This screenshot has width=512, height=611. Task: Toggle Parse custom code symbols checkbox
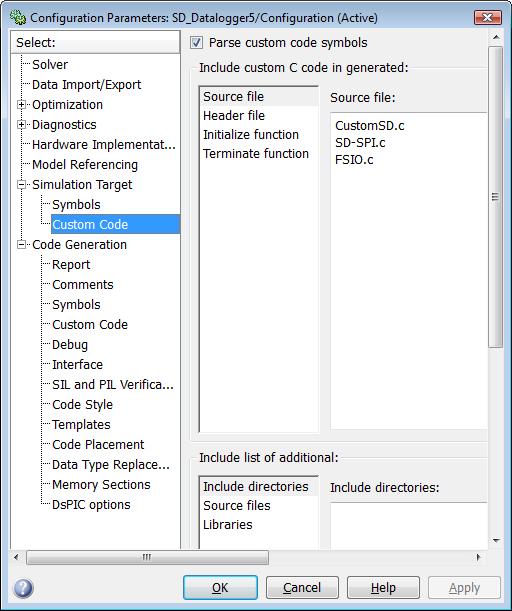[x=196, y=42]
